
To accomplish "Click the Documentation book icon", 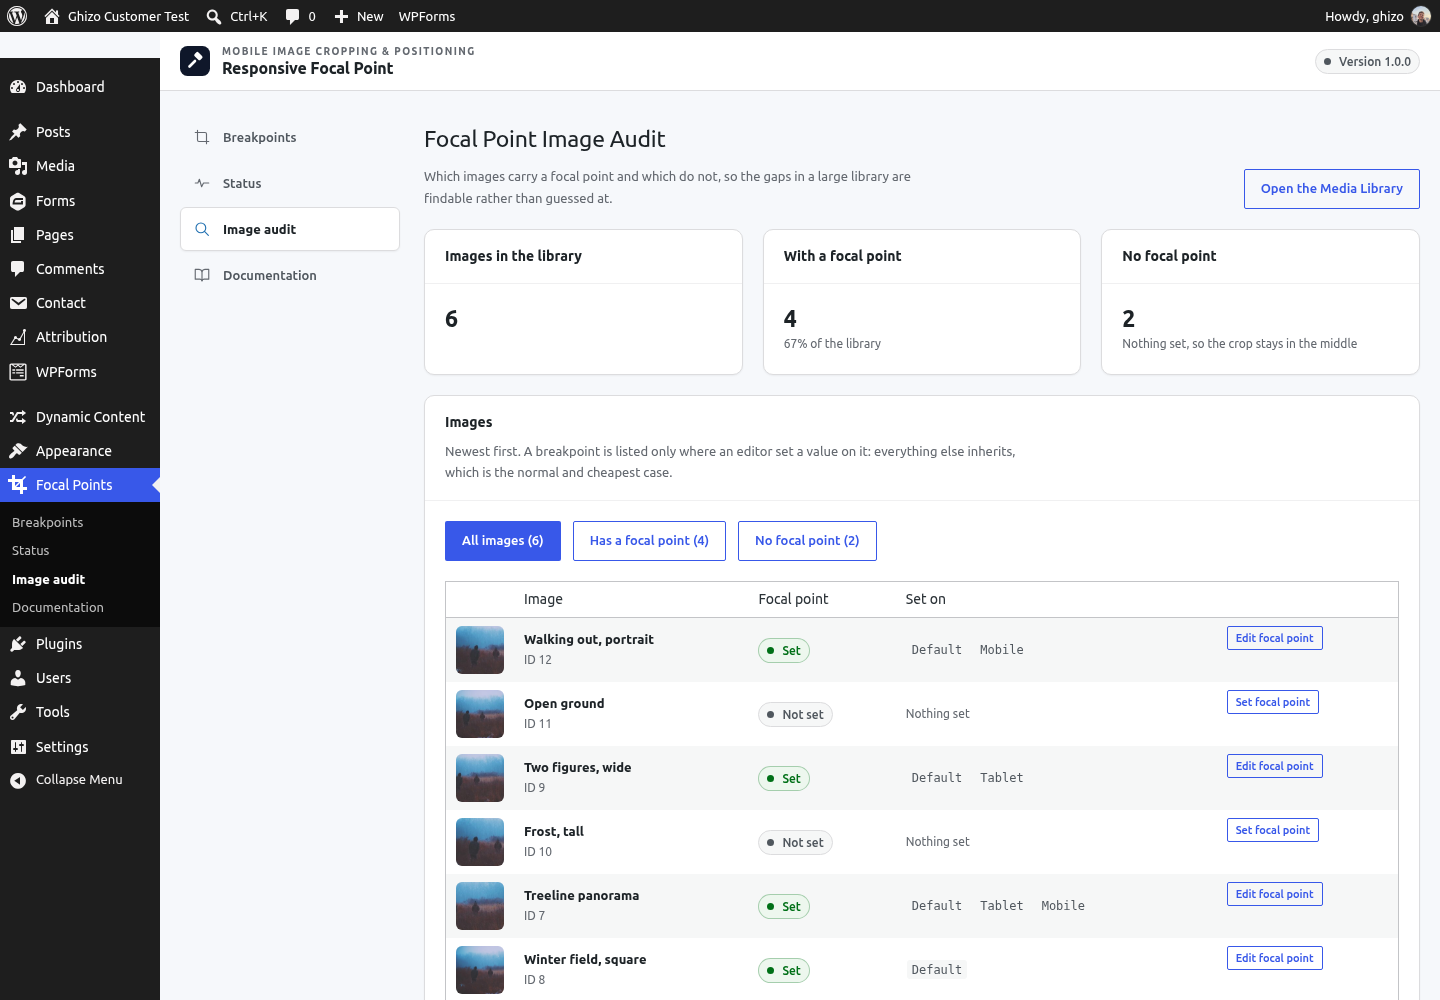I will coord(202,275).
